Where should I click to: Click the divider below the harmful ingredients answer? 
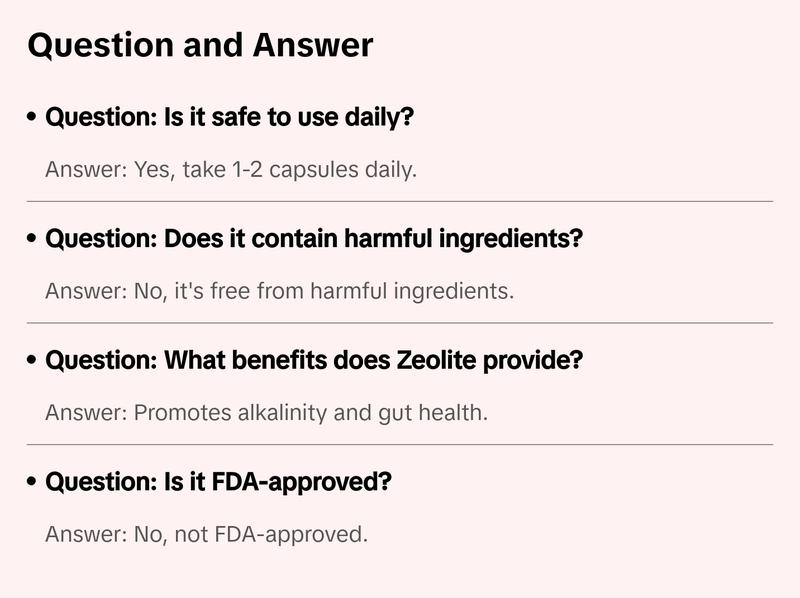coord(400,323)
